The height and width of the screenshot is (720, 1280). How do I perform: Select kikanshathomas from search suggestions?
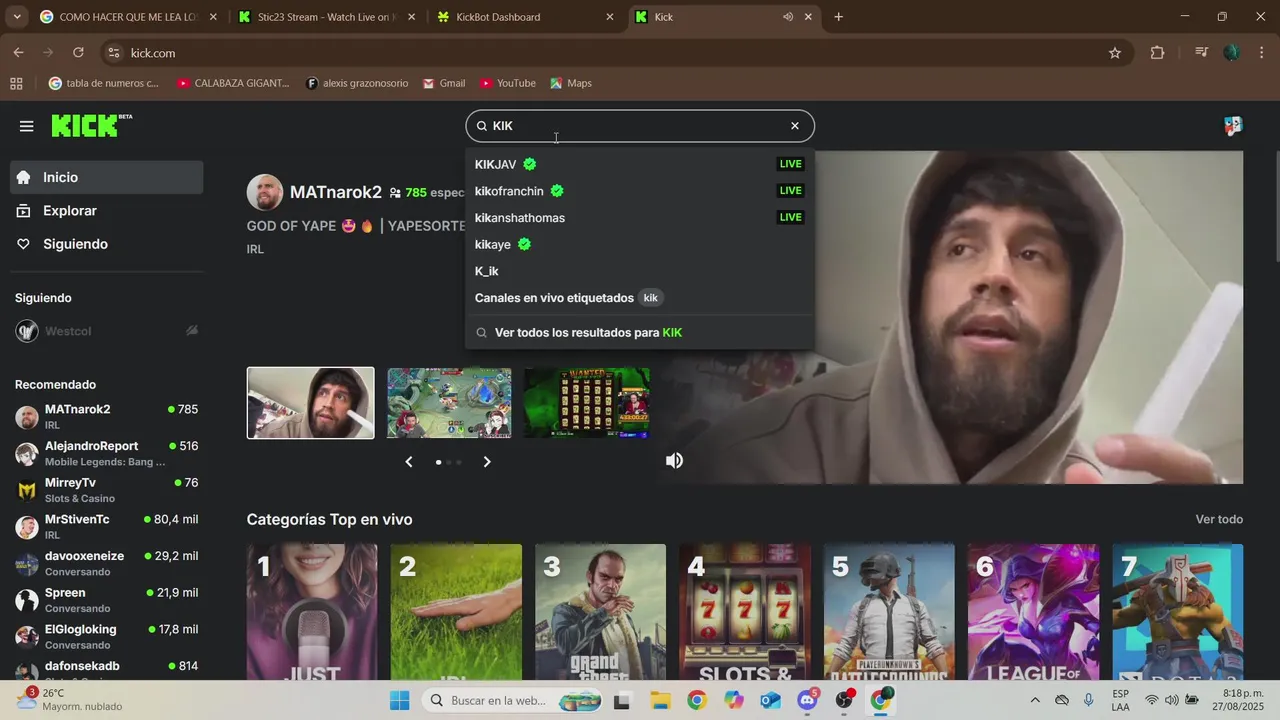(640, 218)
